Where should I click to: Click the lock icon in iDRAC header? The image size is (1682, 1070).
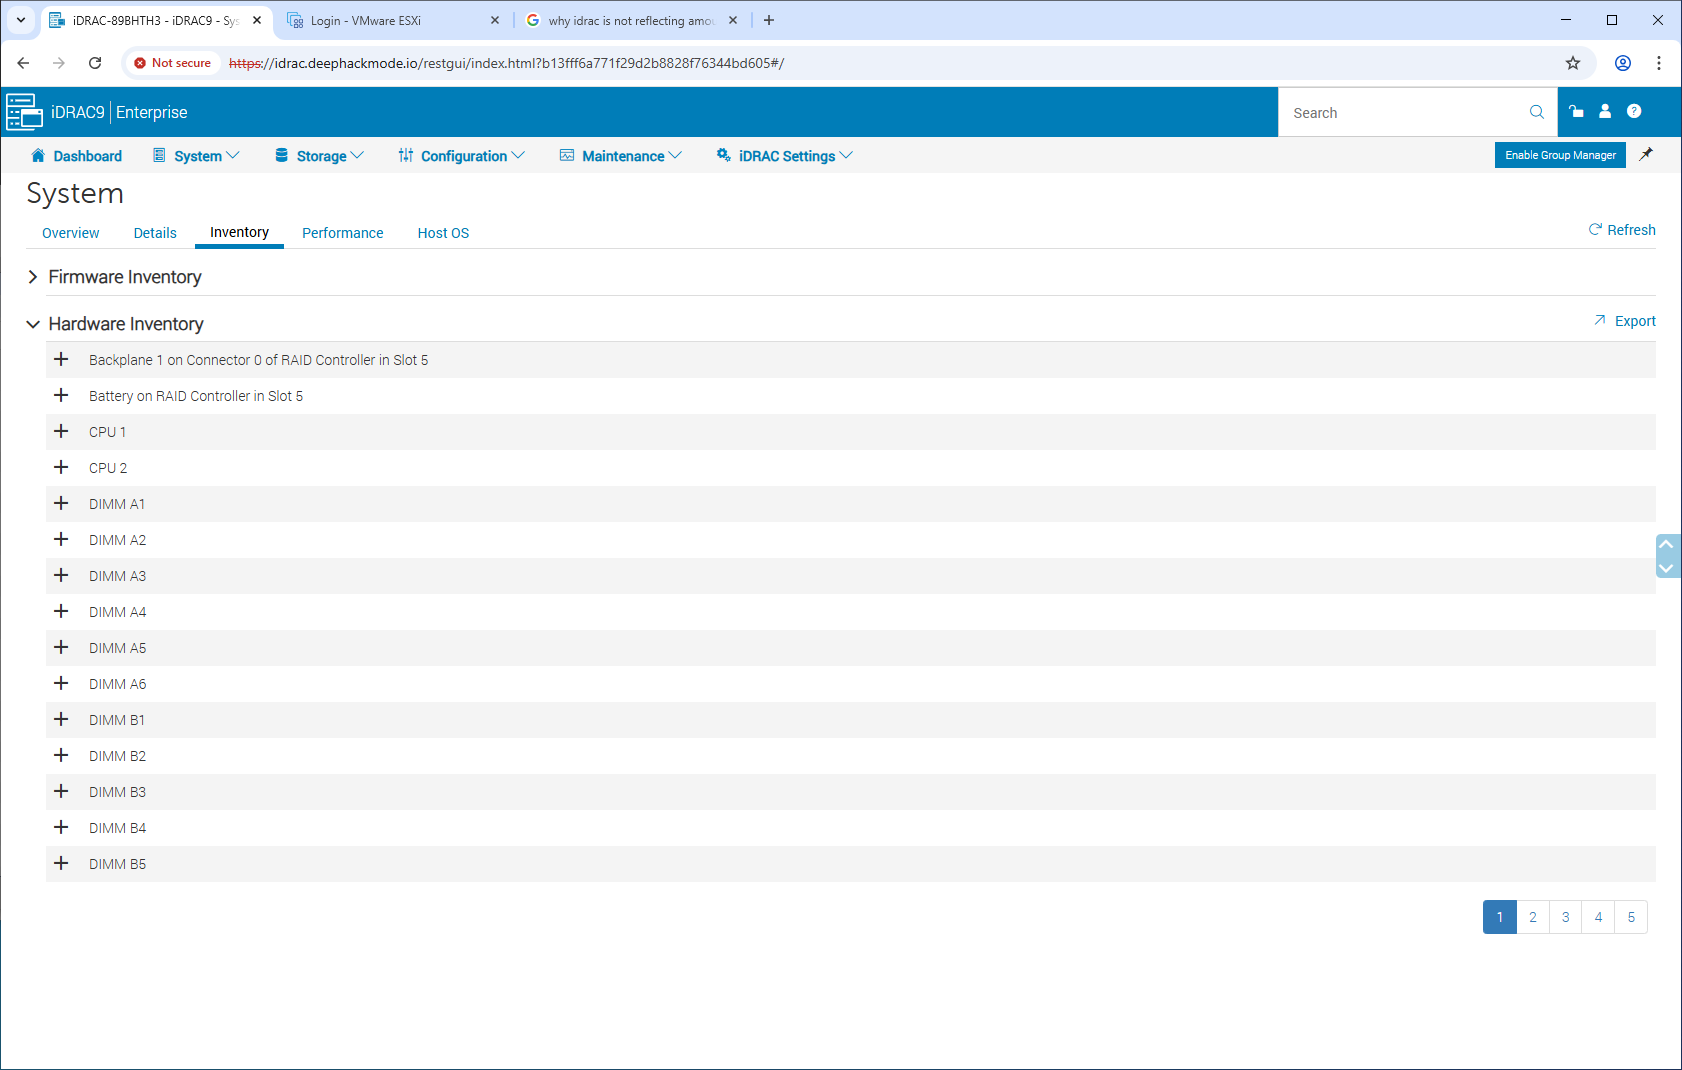click(1576, 111)
